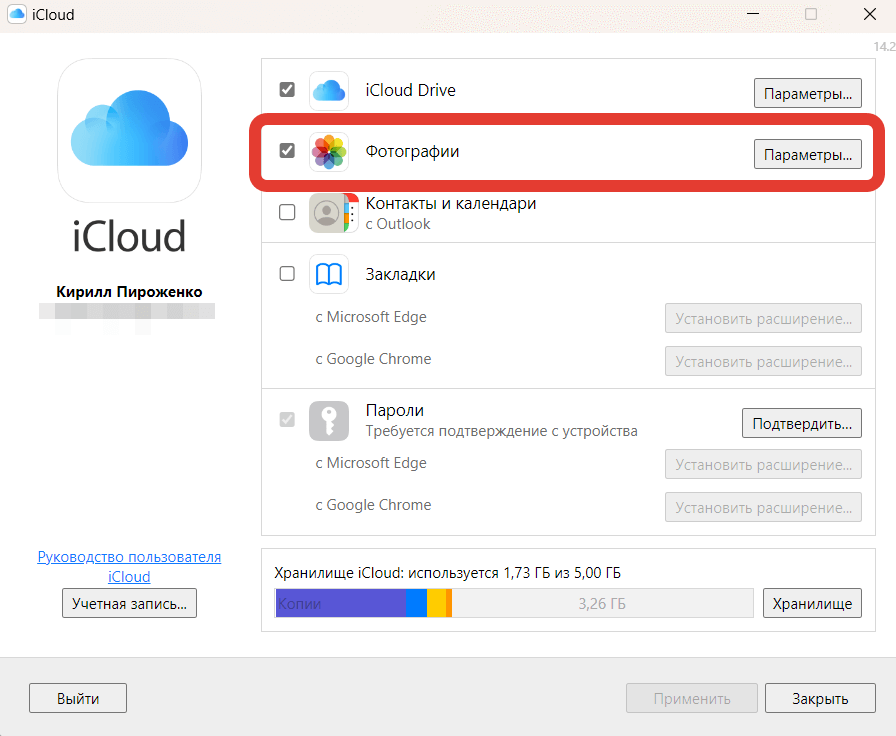Viewport: 896px width, 736px height.
Task: Click the Закрыть button
Action: click(x=820, y=698)
